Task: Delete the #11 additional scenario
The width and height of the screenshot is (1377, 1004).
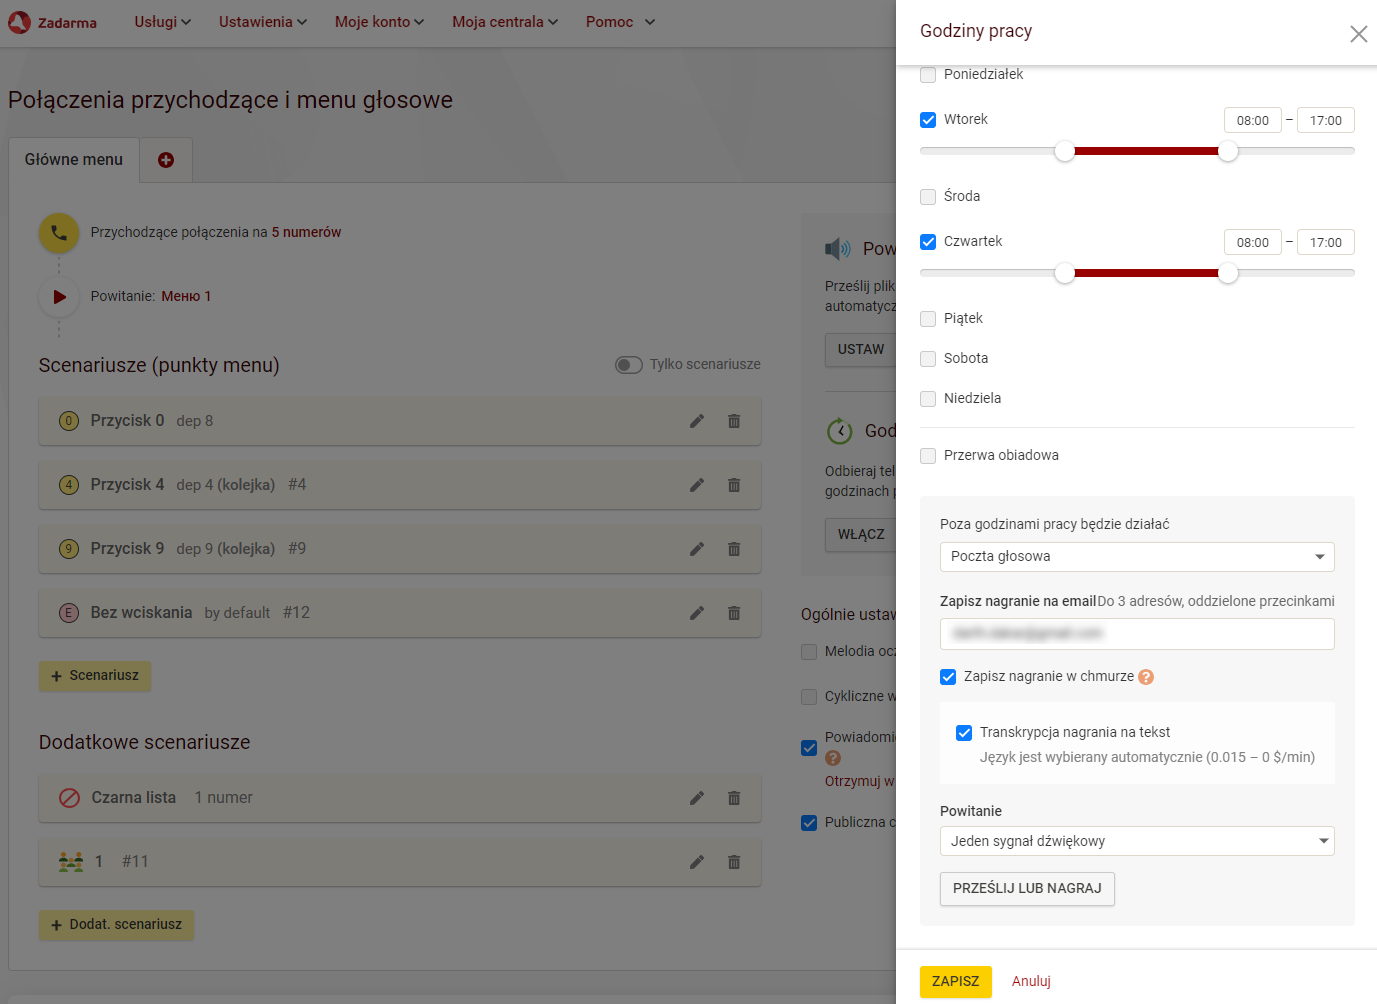Action: click(x=734, y=862)
